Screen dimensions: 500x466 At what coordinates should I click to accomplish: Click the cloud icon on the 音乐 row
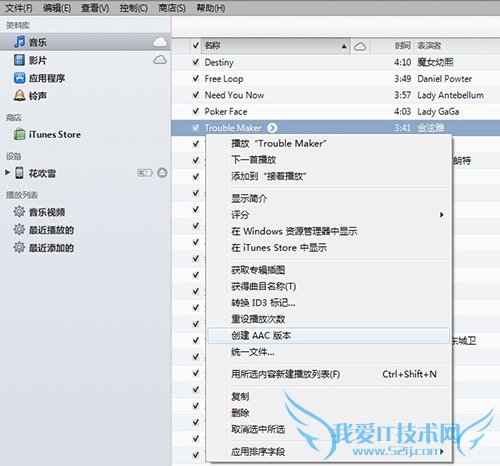coord(160,42)
